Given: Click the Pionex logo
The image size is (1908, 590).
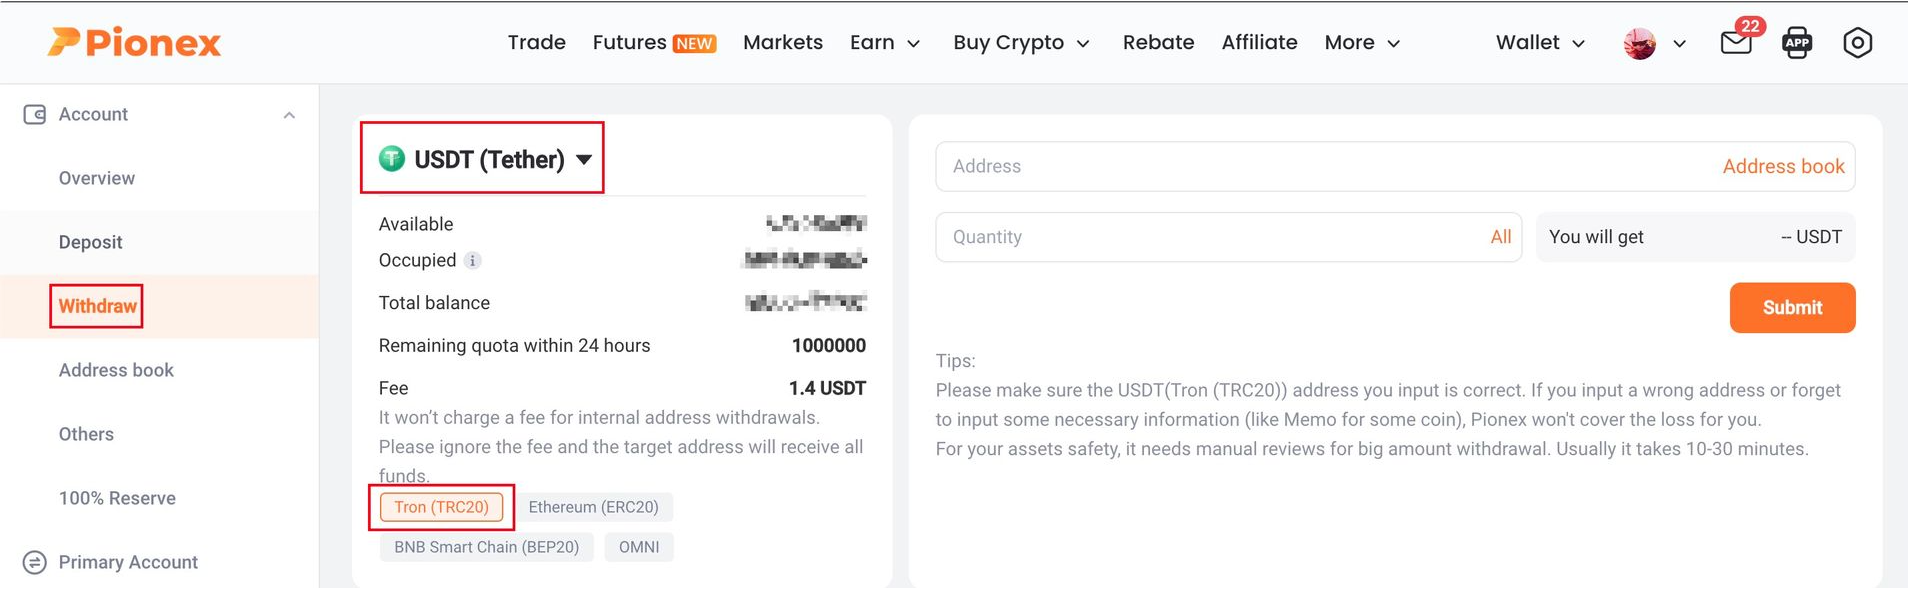Looking at the screenshot, I should click(133, 42).
